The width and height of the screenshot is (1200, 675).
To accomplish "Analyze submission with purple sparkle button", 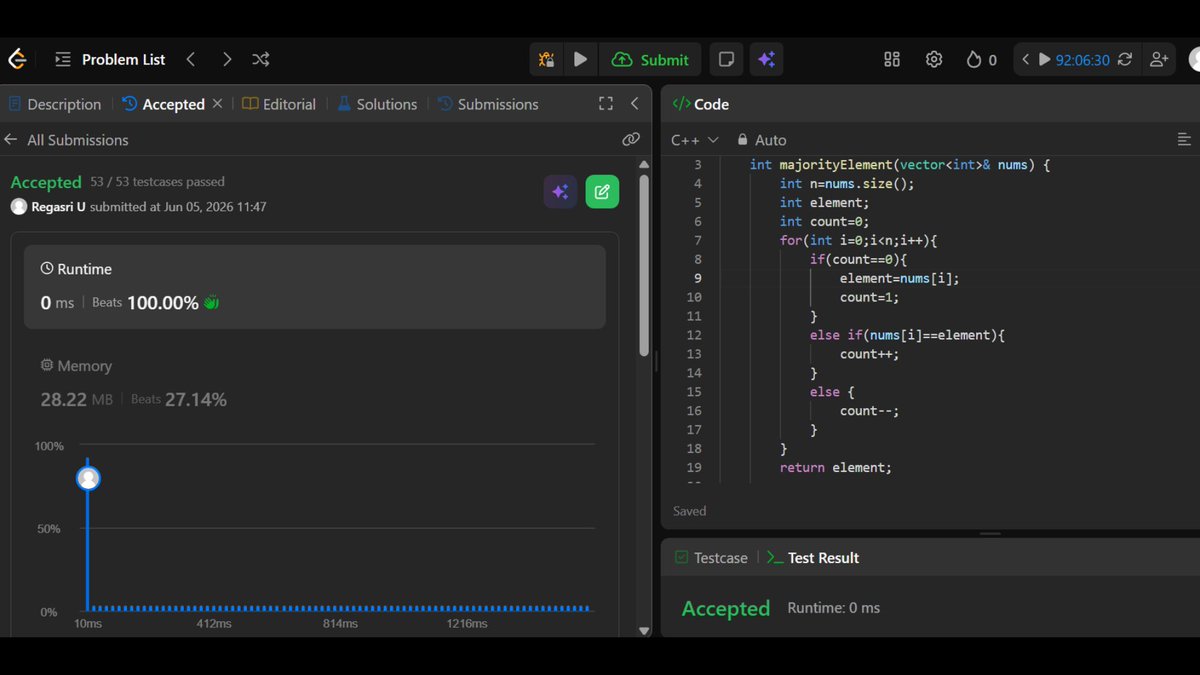I will click(x=560, y=192).
